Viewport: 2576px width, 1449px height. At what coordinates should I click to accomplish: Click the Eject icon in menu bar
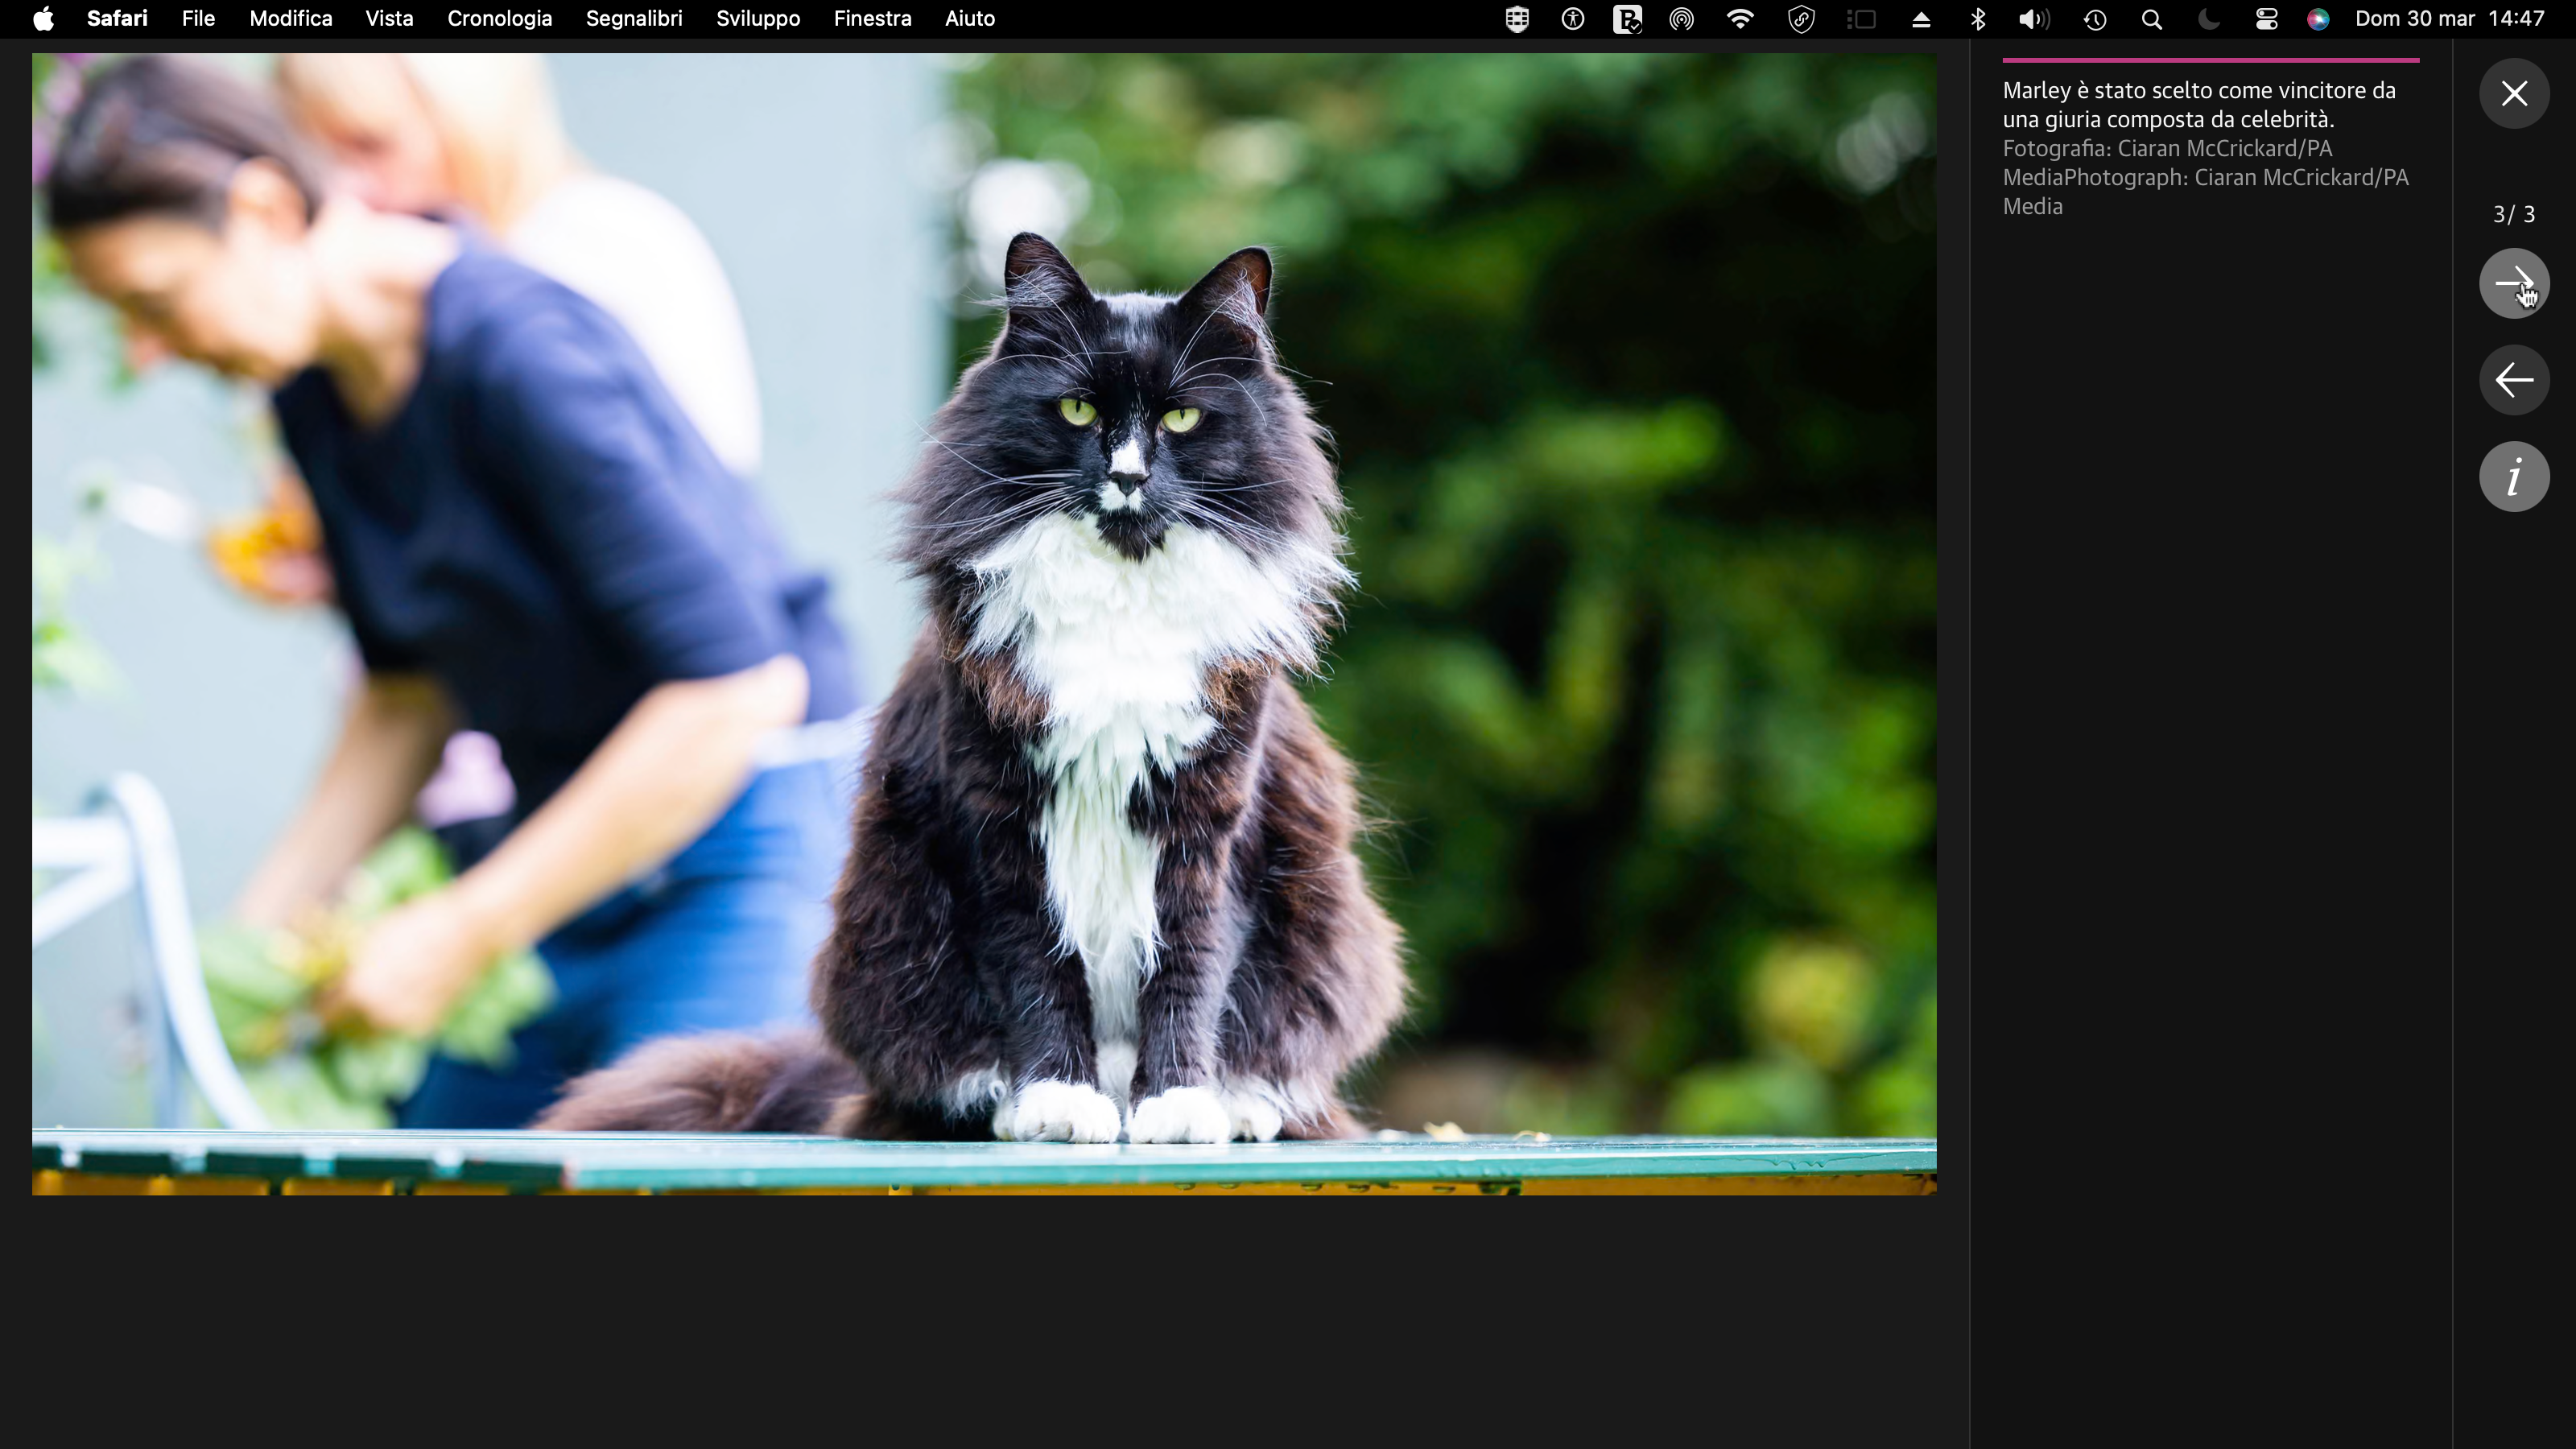click(x=1920, y=19)
